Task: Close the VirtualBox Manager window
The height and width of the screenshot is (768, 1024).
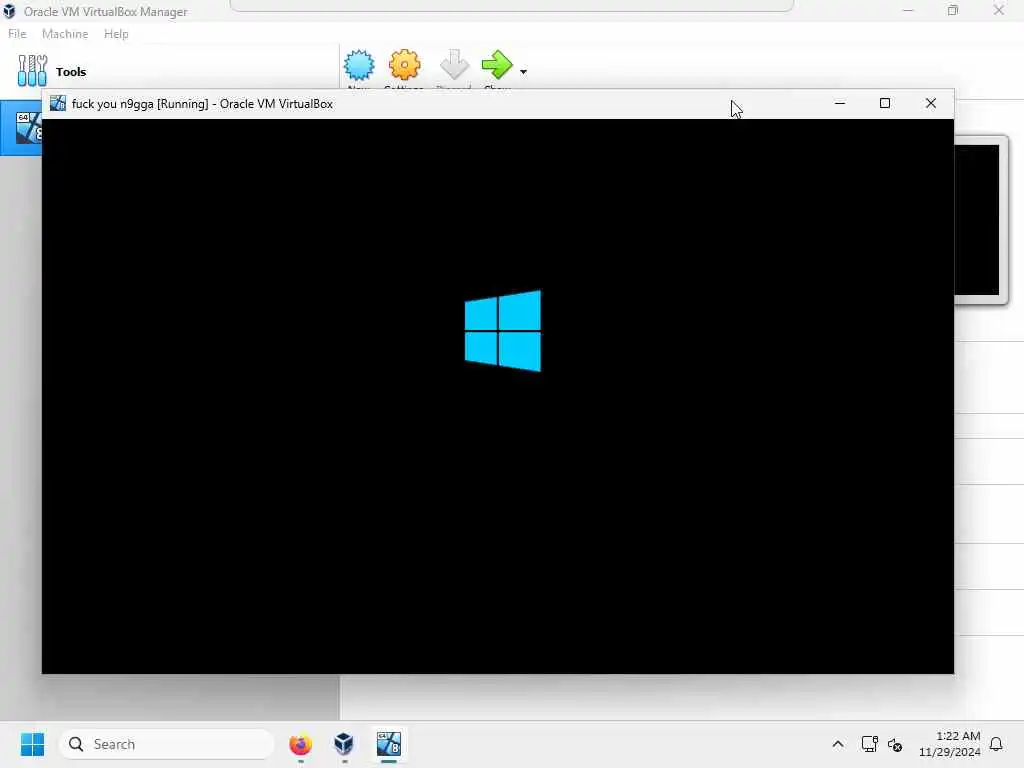Action: [x=999, y=10]
